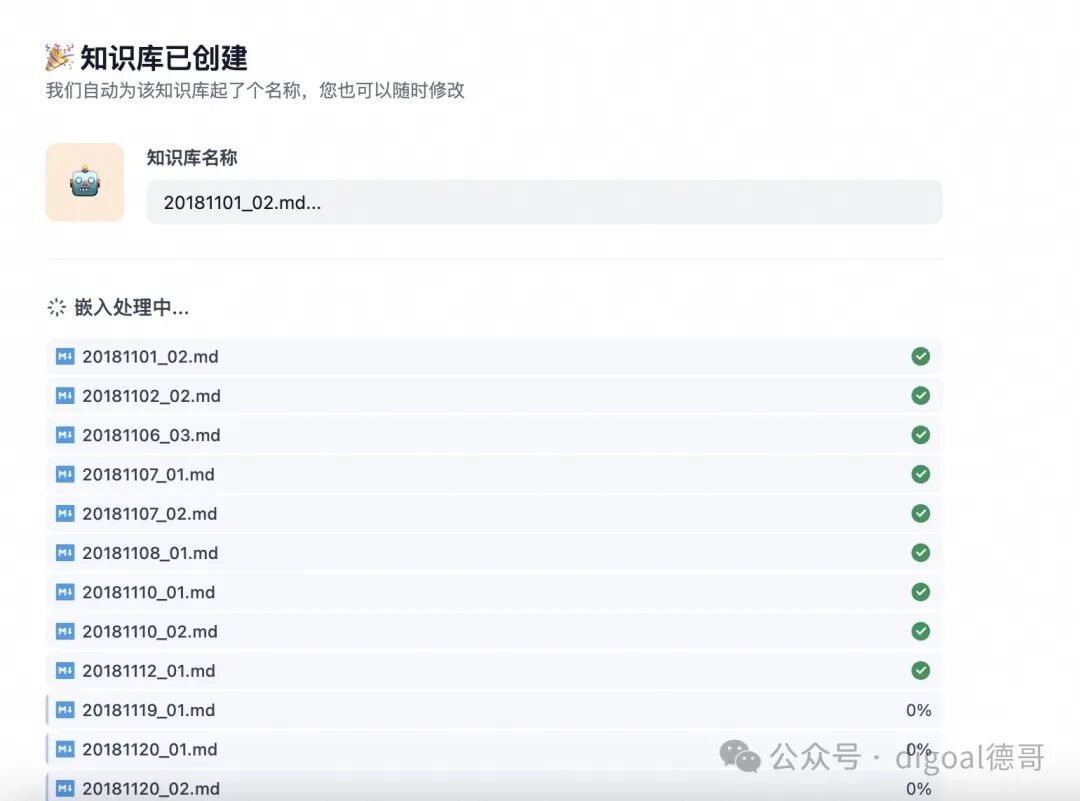Select the file name 20181106_03.md
Image resolution: width=1080 pixels, height=801 pixels.
(x=152, y=435)
